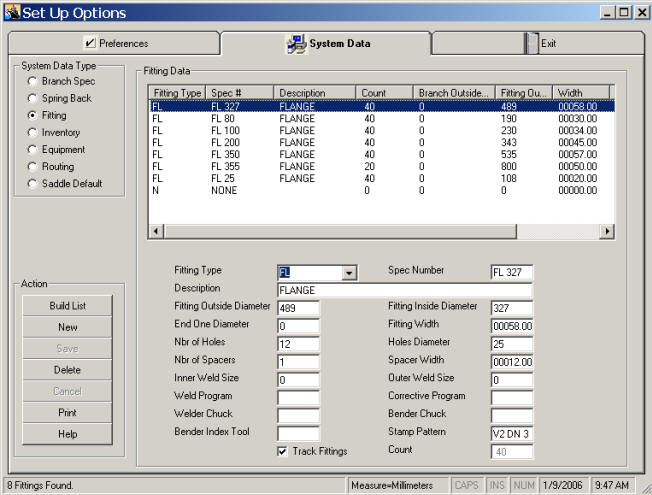
Task: Click the Holes Diameter field
Action: (512, 344)
